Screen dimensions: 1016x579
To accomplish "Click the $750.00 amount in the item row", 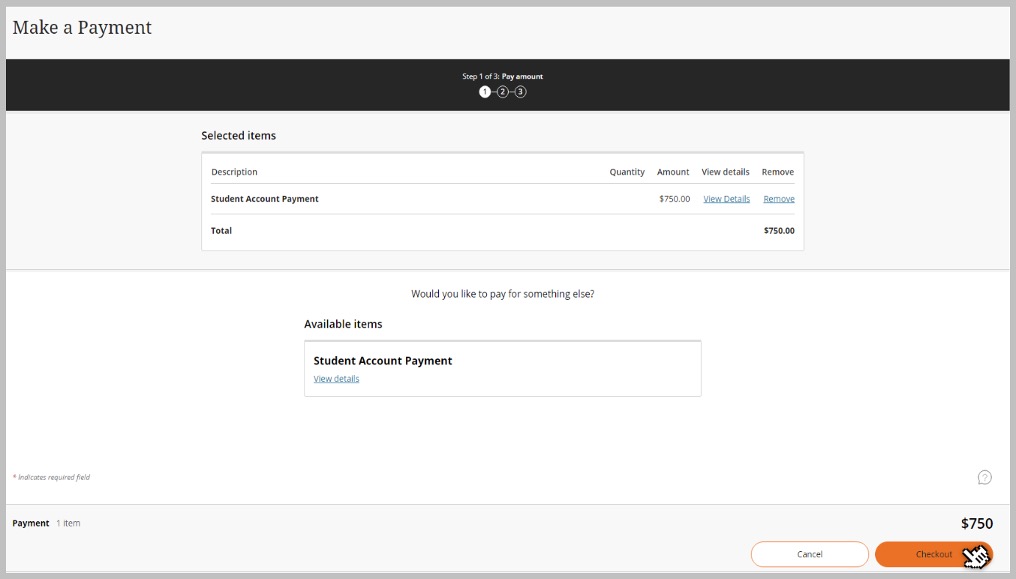I will [x=674, y=199].
